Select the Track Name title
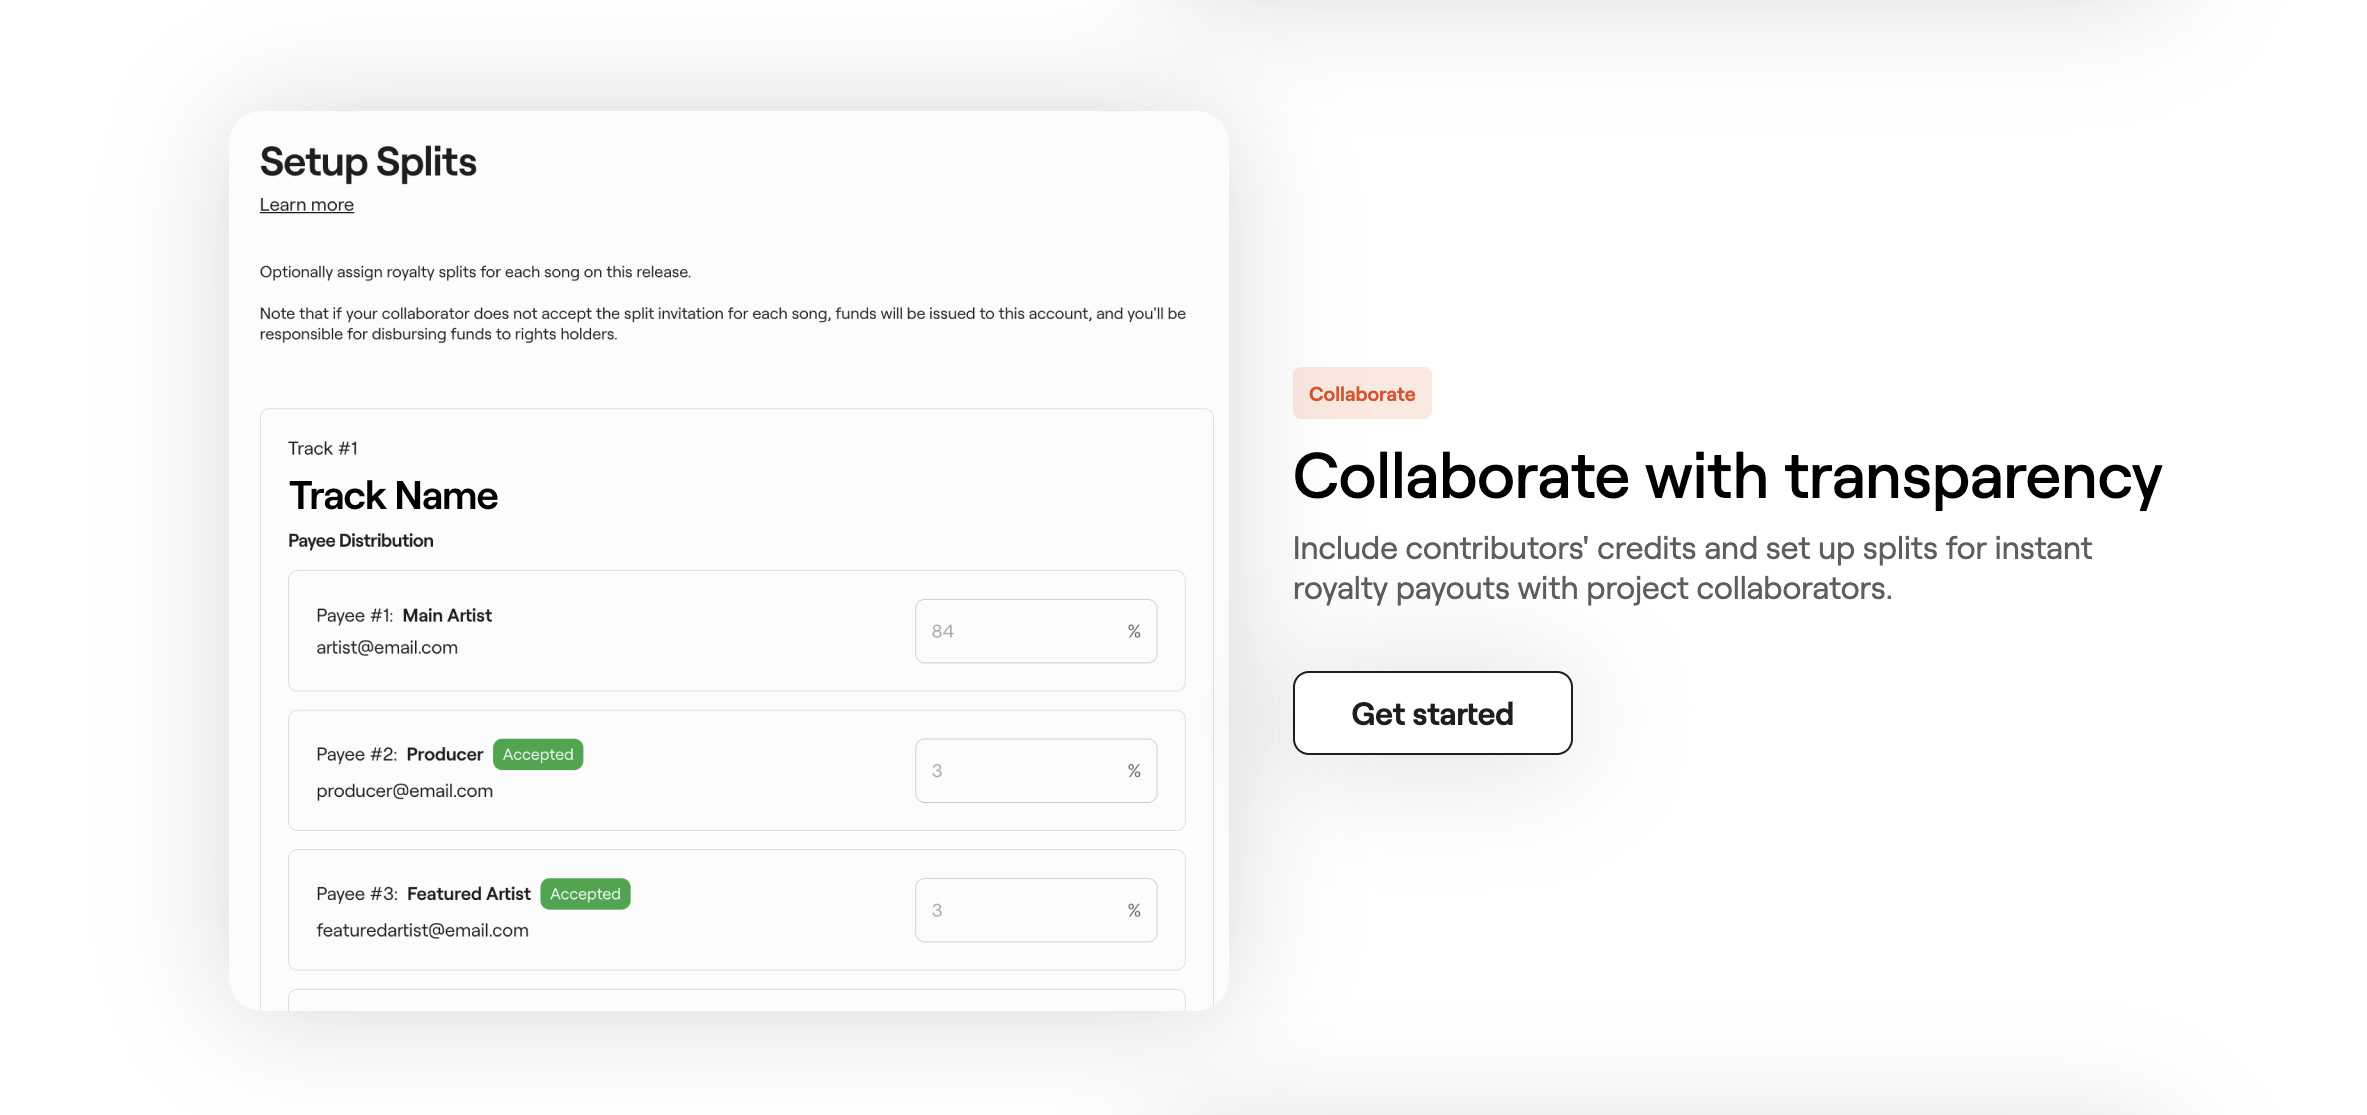The width and height of the screenshot is (2367, 1115). [393, 496]
